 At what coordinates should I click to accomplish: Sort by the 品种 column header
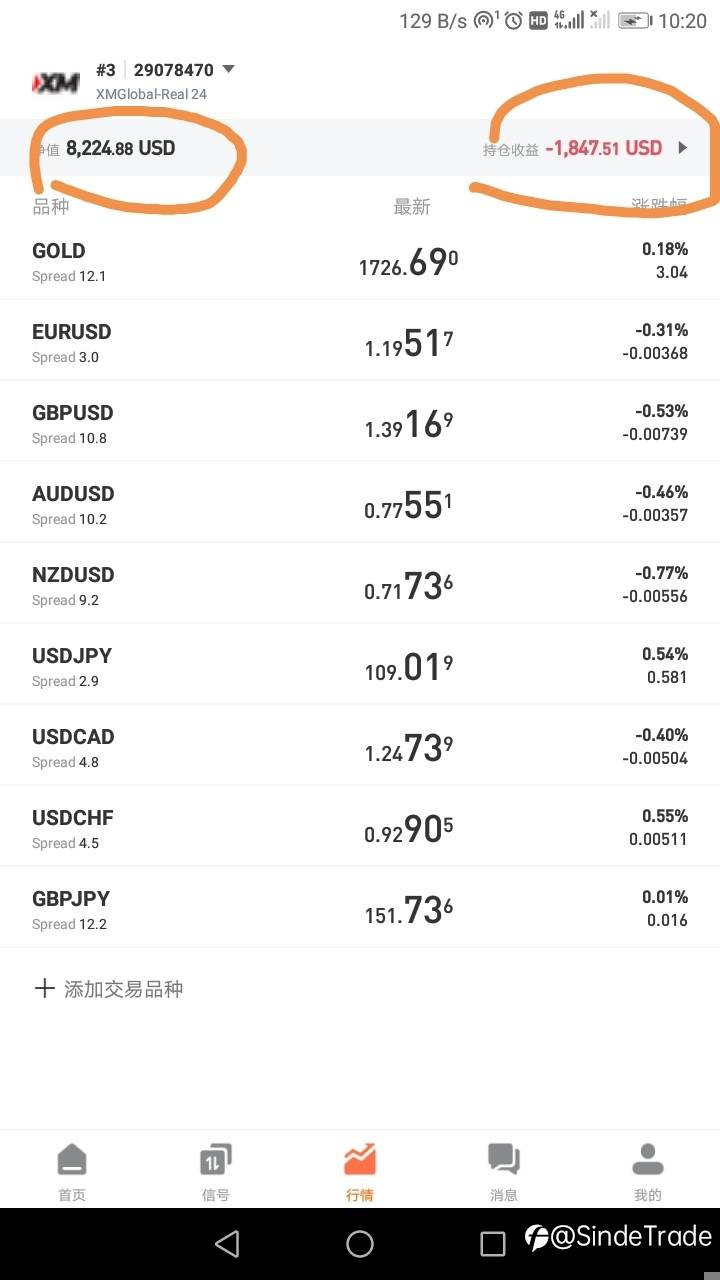click(51, 207)
